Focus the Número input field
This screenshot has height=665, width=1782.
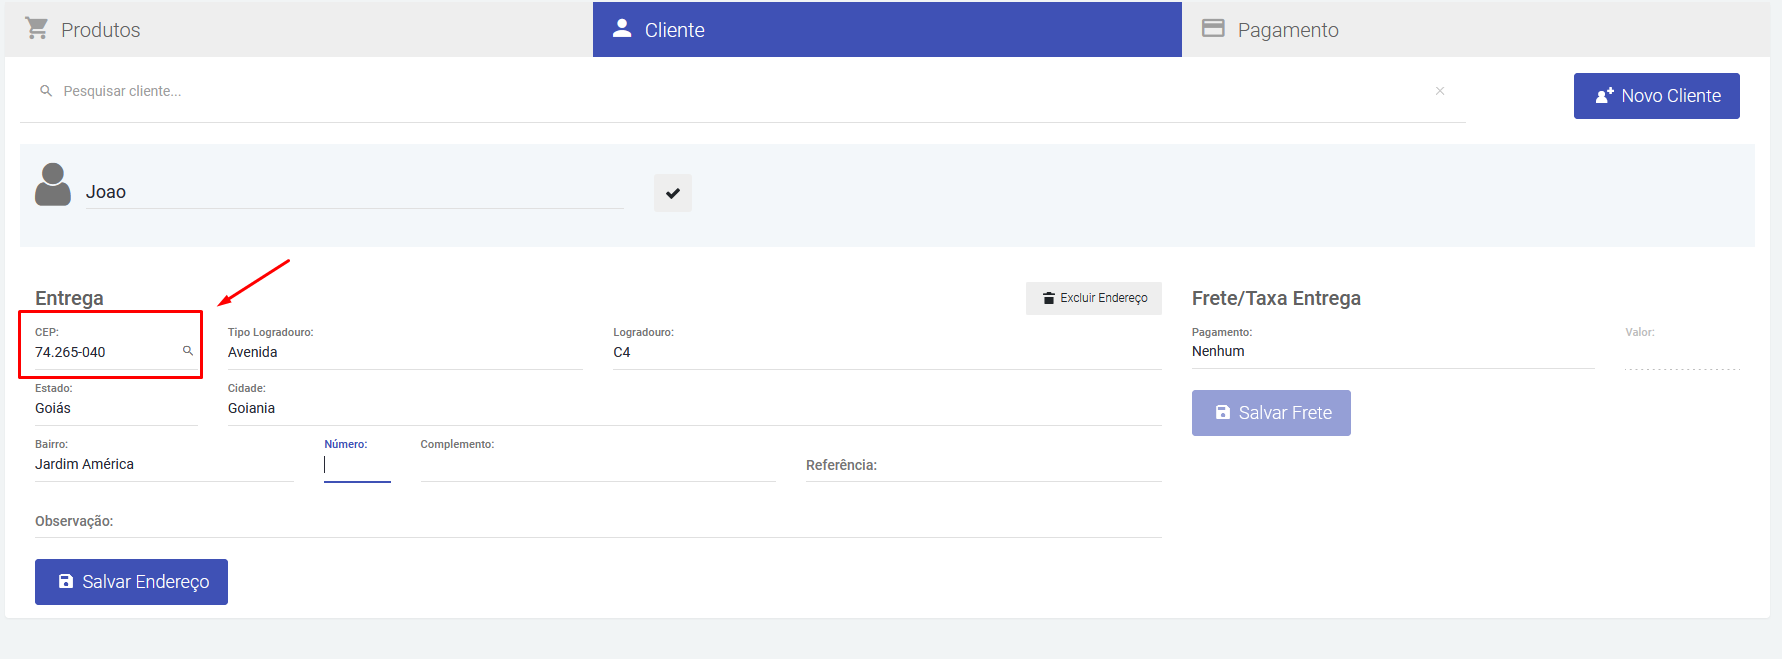tap(357, 465)
